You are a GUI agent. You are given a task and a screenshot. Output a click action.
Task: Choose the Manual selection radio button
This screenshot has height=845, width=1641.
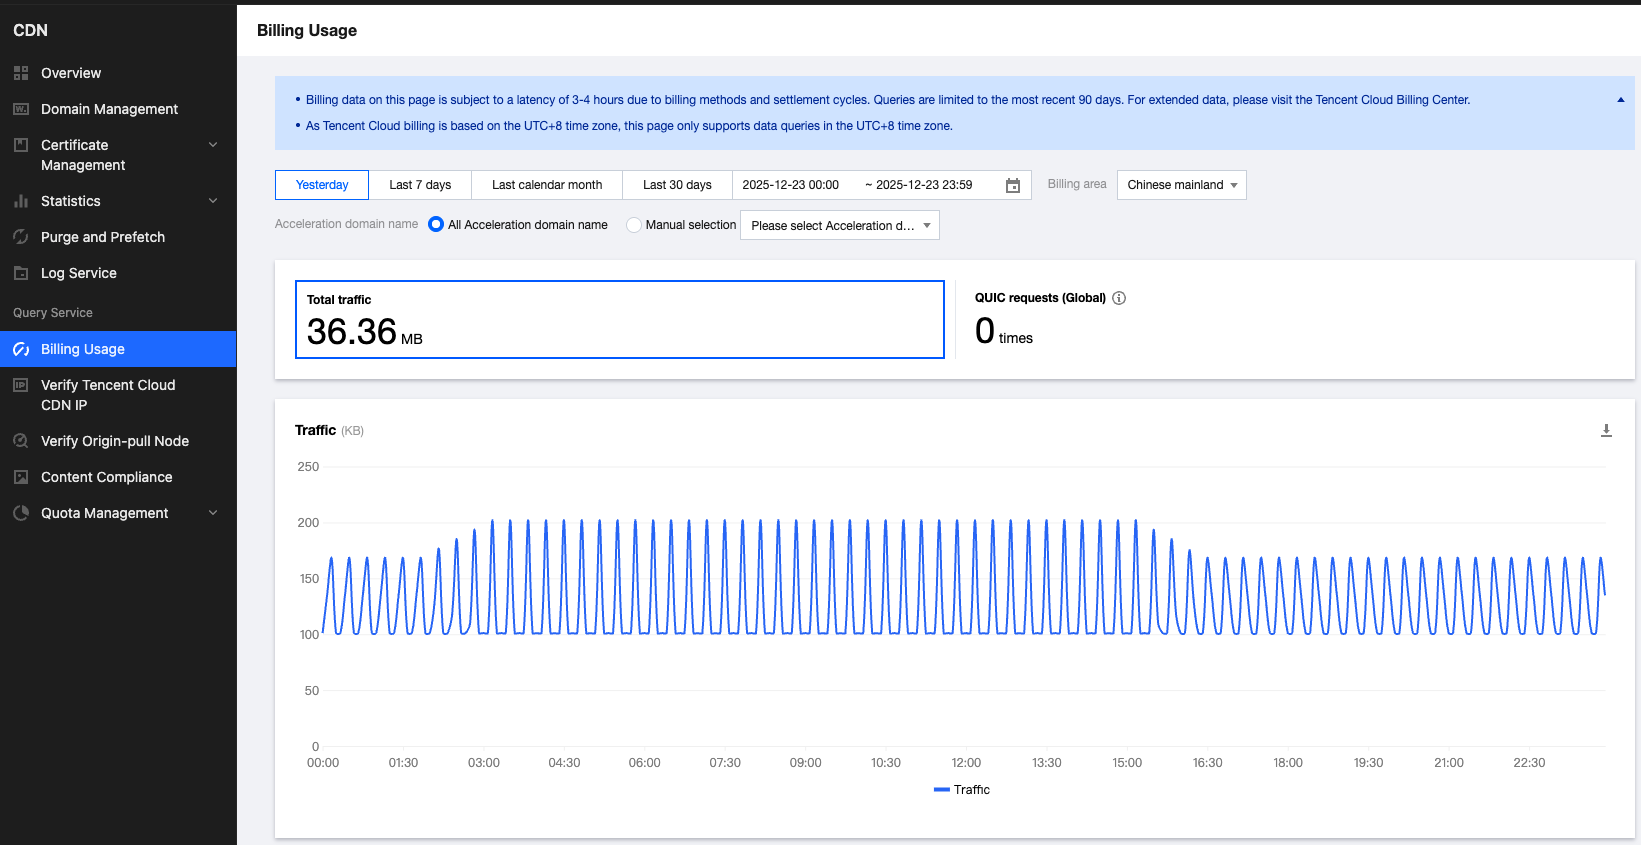point(634,225)
